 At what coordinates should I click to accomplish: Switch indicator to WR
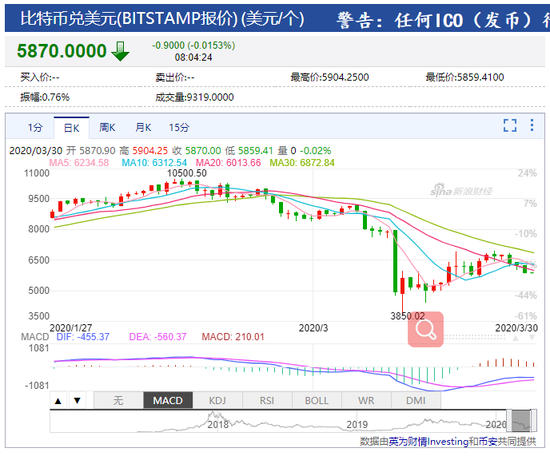pos(366,400)
